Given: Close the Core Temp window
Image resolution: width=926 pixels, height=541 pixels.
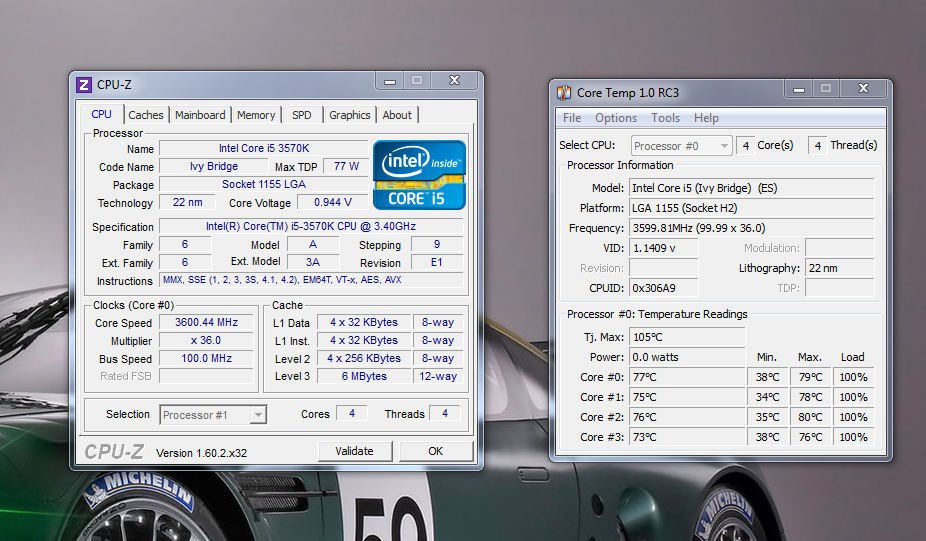Looking at the screenshot, I should [x=863, y=89].
